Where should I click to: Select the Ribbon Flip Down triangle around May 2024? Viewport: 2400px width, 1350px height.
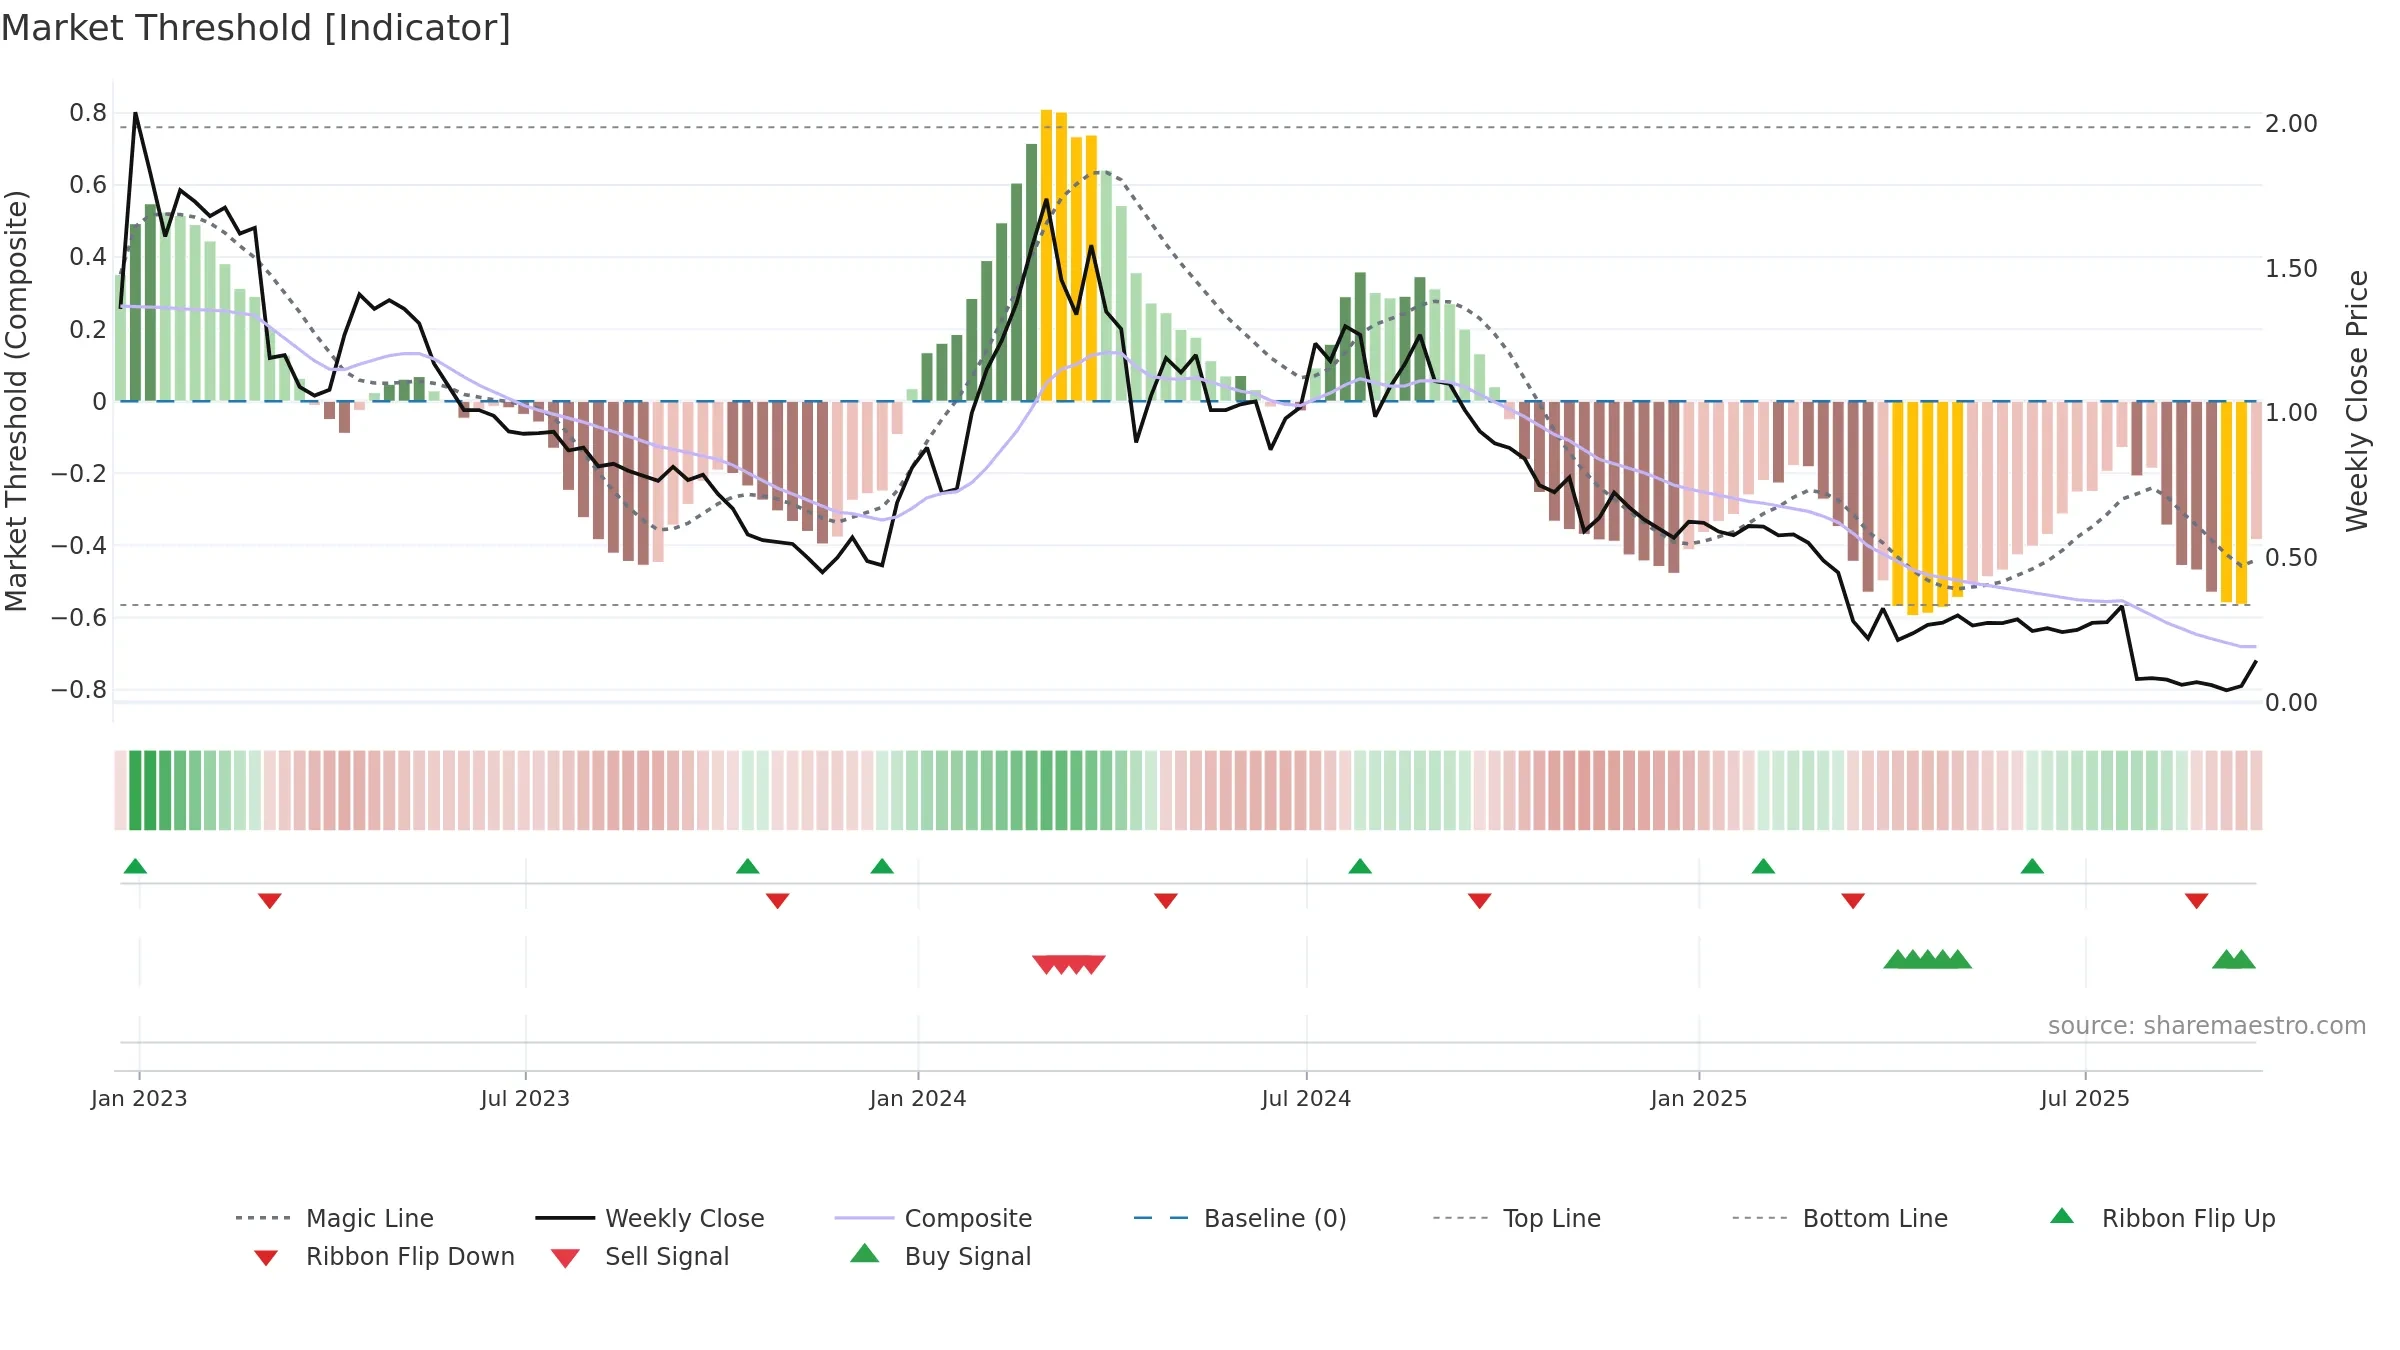click(1165, 901)
